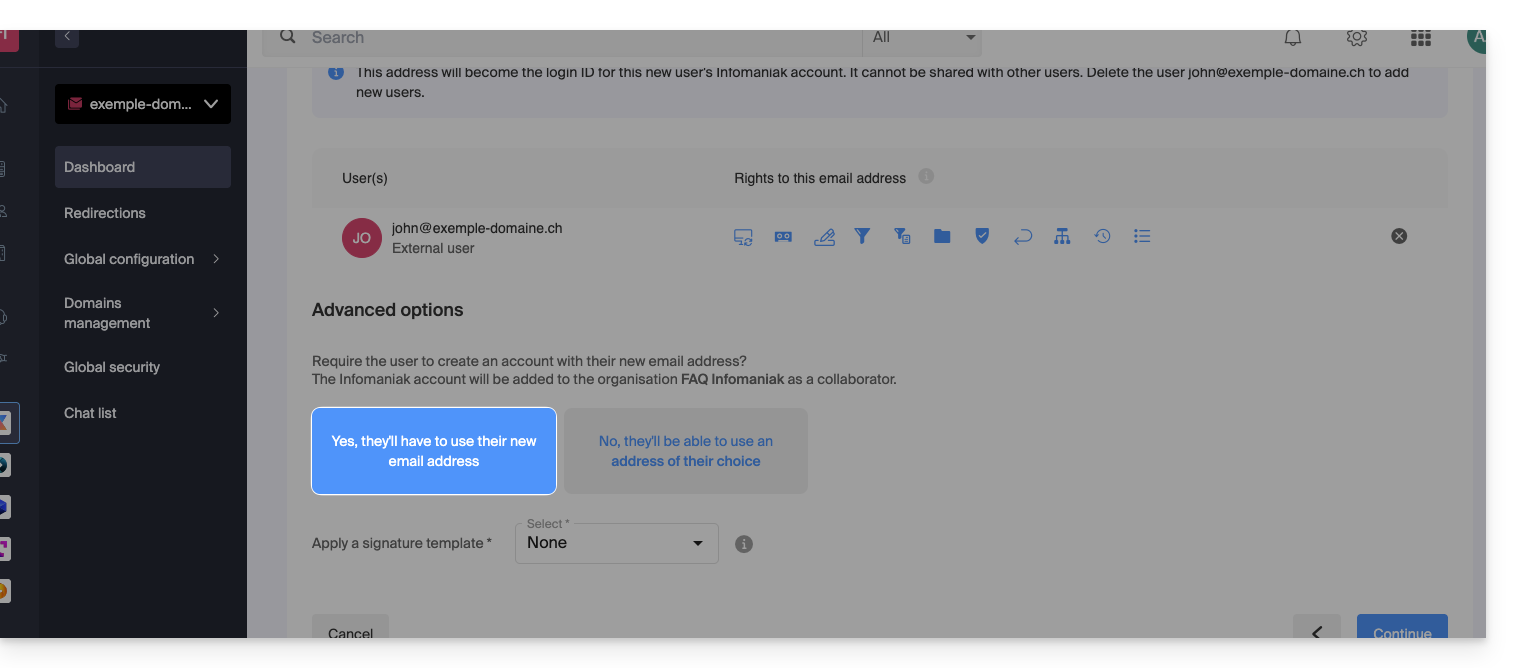Screen dimensions: 1516x668
Task: Expand Global configuration submenu
Action: point(142,259)
